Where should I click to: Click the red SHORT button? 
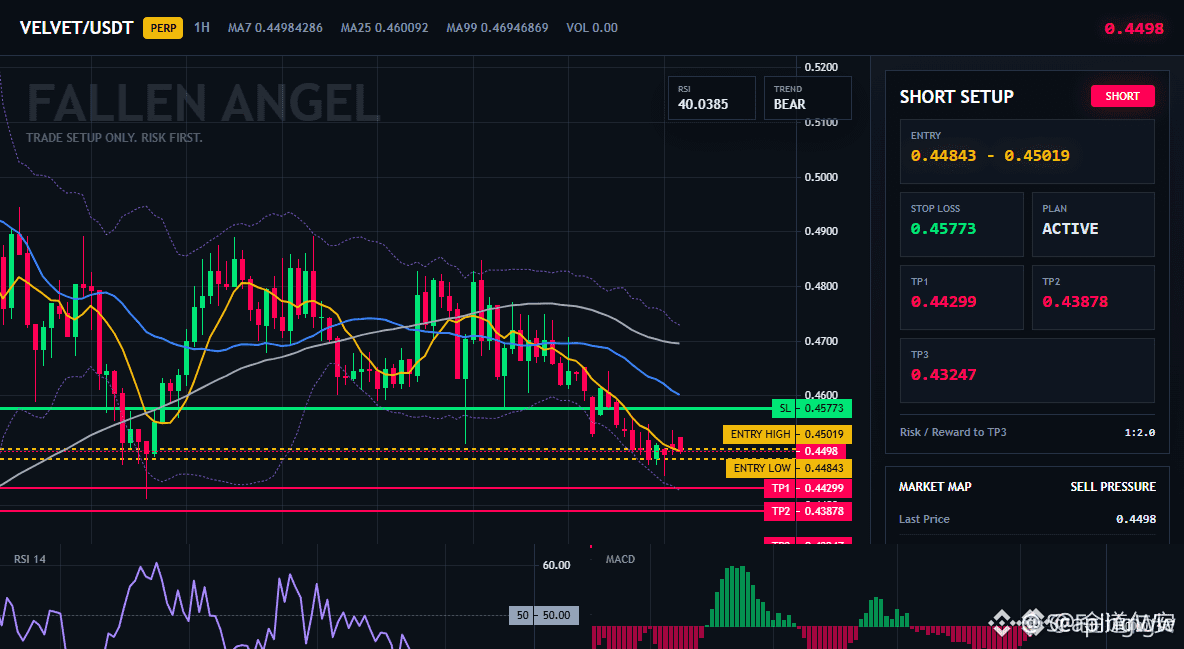pos(1122,96)
